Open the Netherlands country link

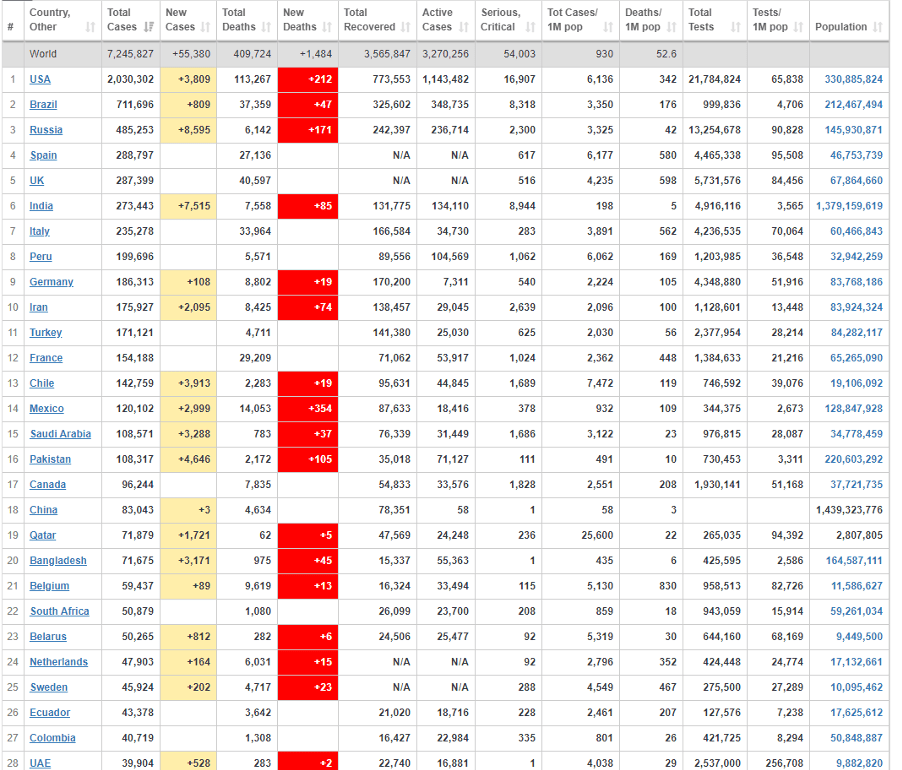coord(59,661)
